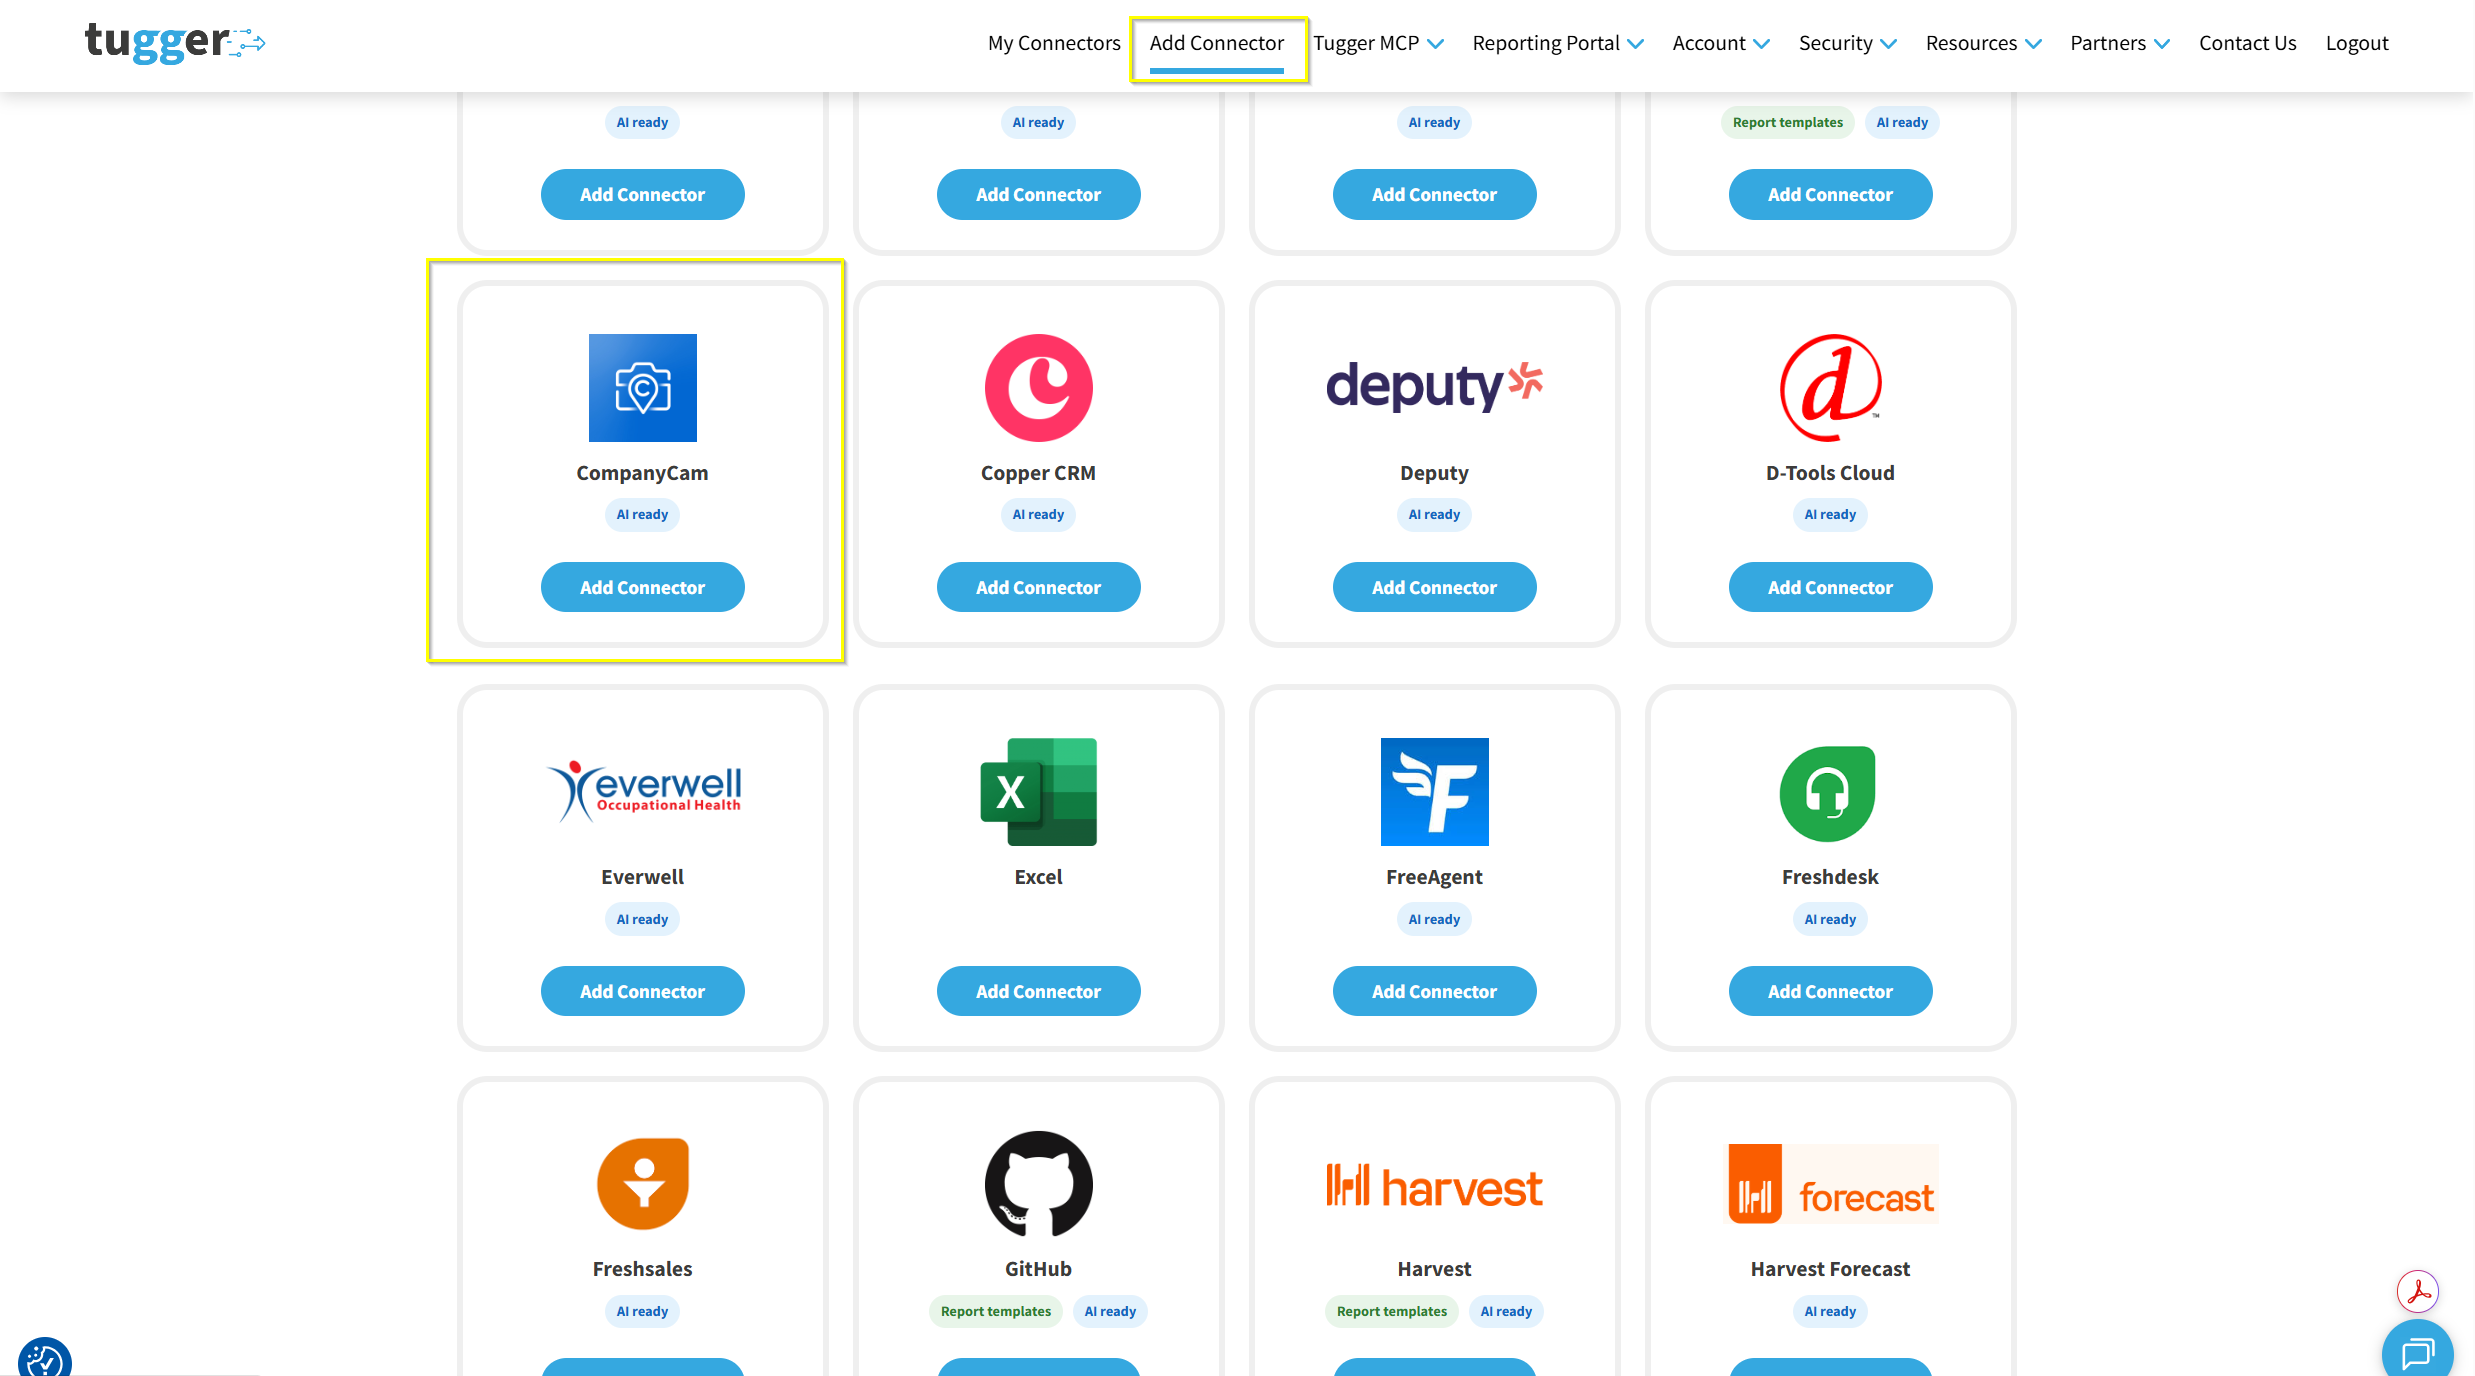Image resolution: width=2475 pixels, height=1376 pixels.
Task: Click the Everwell Occupational Health logo
Action: (643, 791)
